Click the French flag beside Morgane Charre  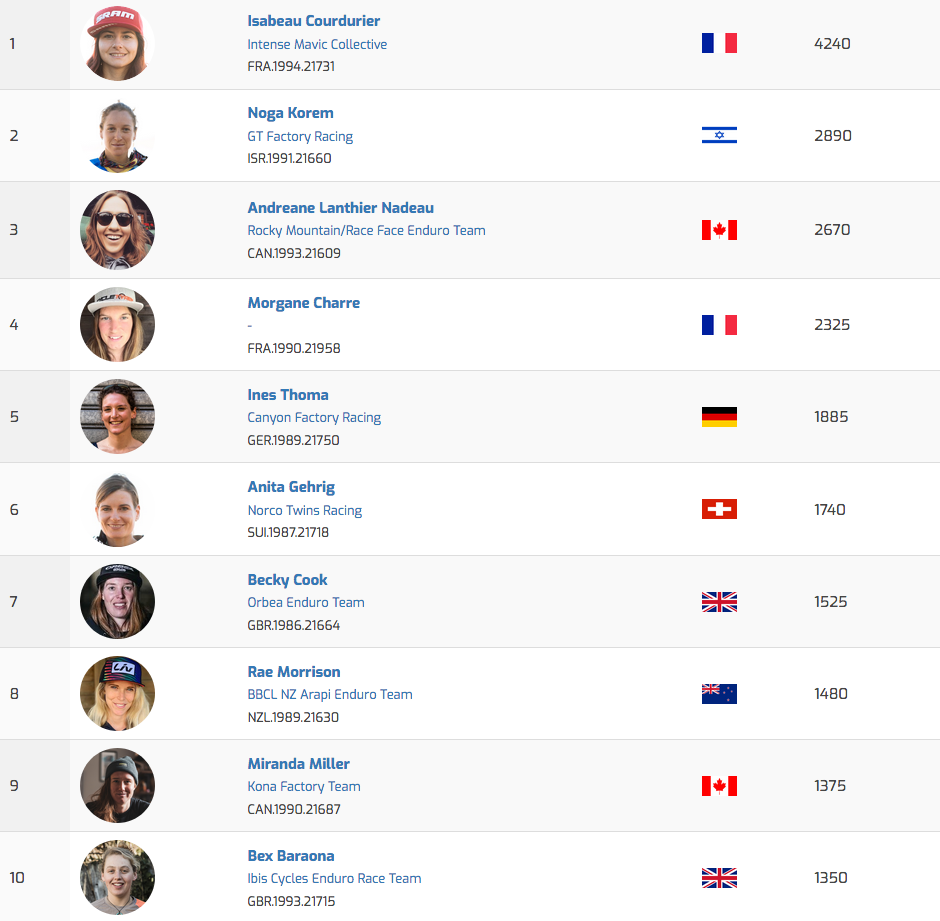(719, 324)
